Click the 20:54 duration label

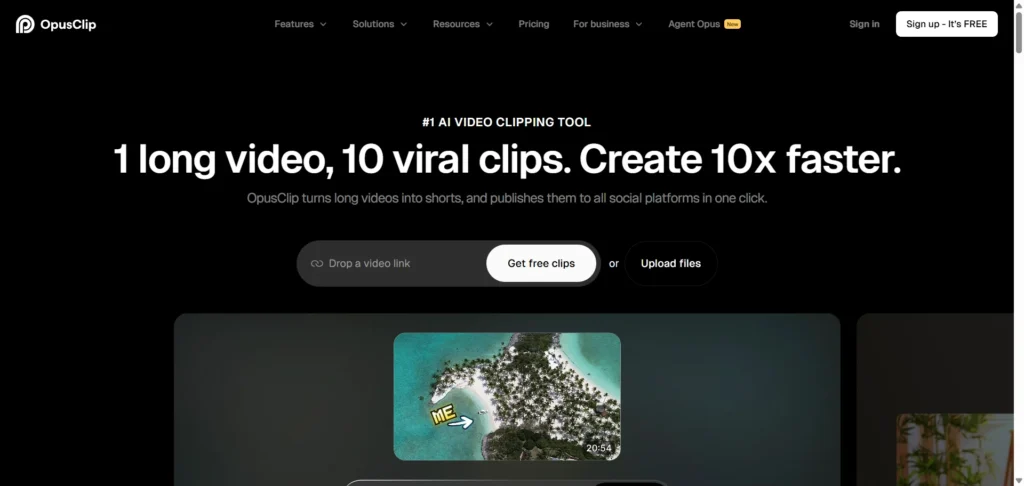click(598, 448)
